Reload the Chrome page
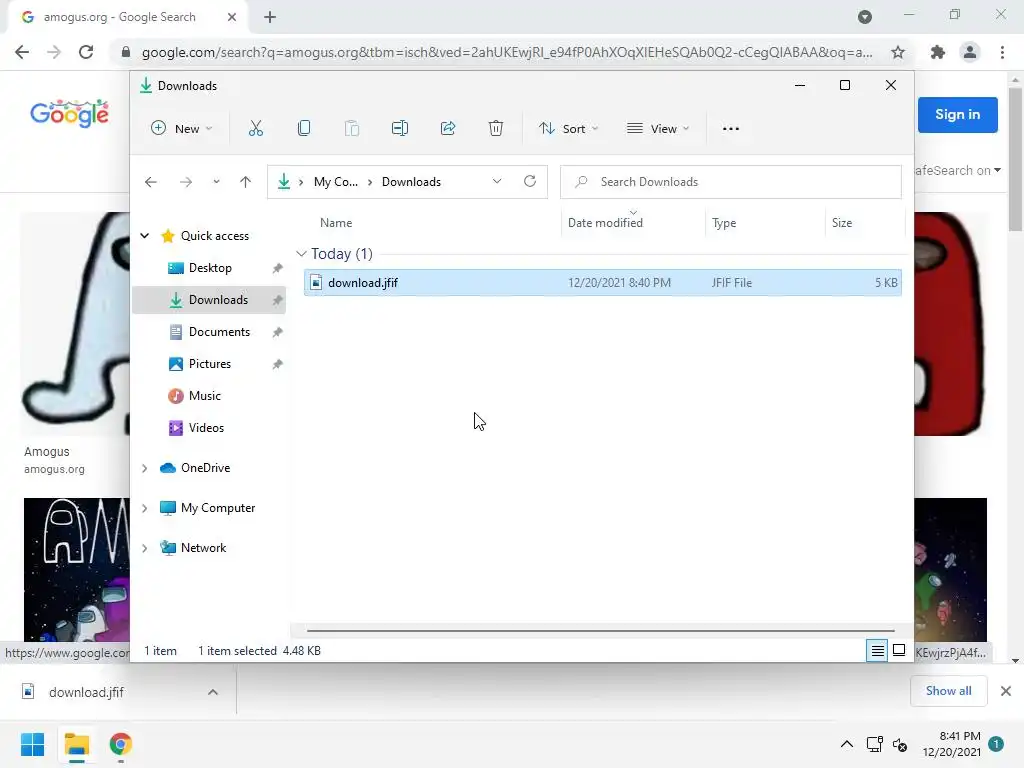This screenshot has height=768, width=1024. [x=86, y=52]
